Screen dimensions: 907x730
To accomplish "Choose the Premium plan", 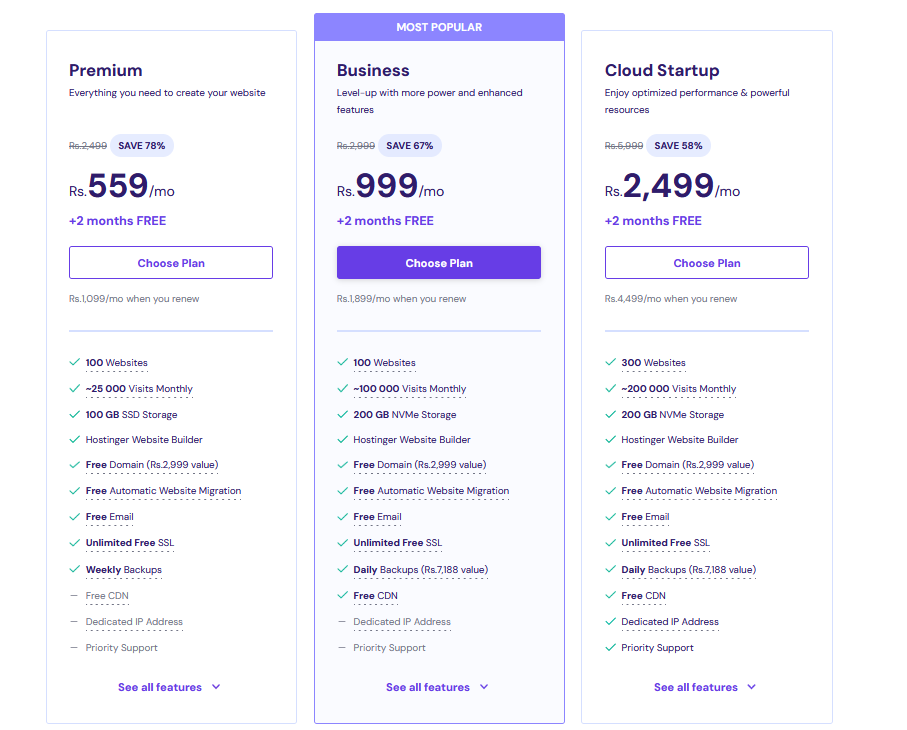I will [171, 263].
